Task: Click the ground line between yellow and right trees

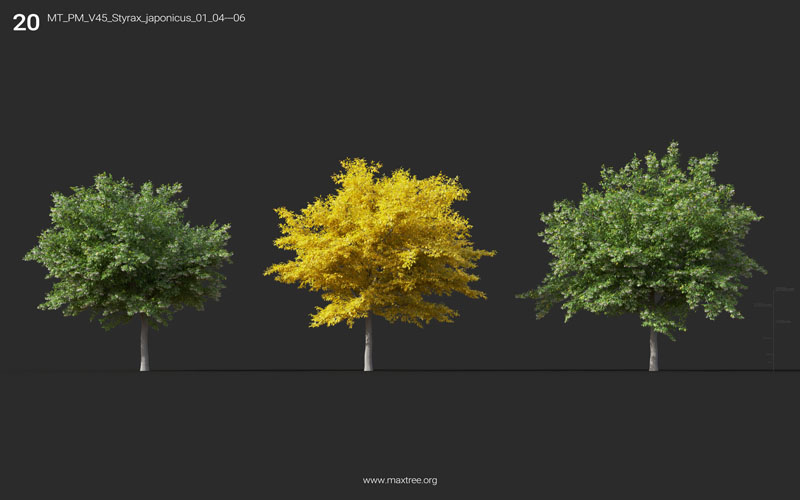Action: 510,371
